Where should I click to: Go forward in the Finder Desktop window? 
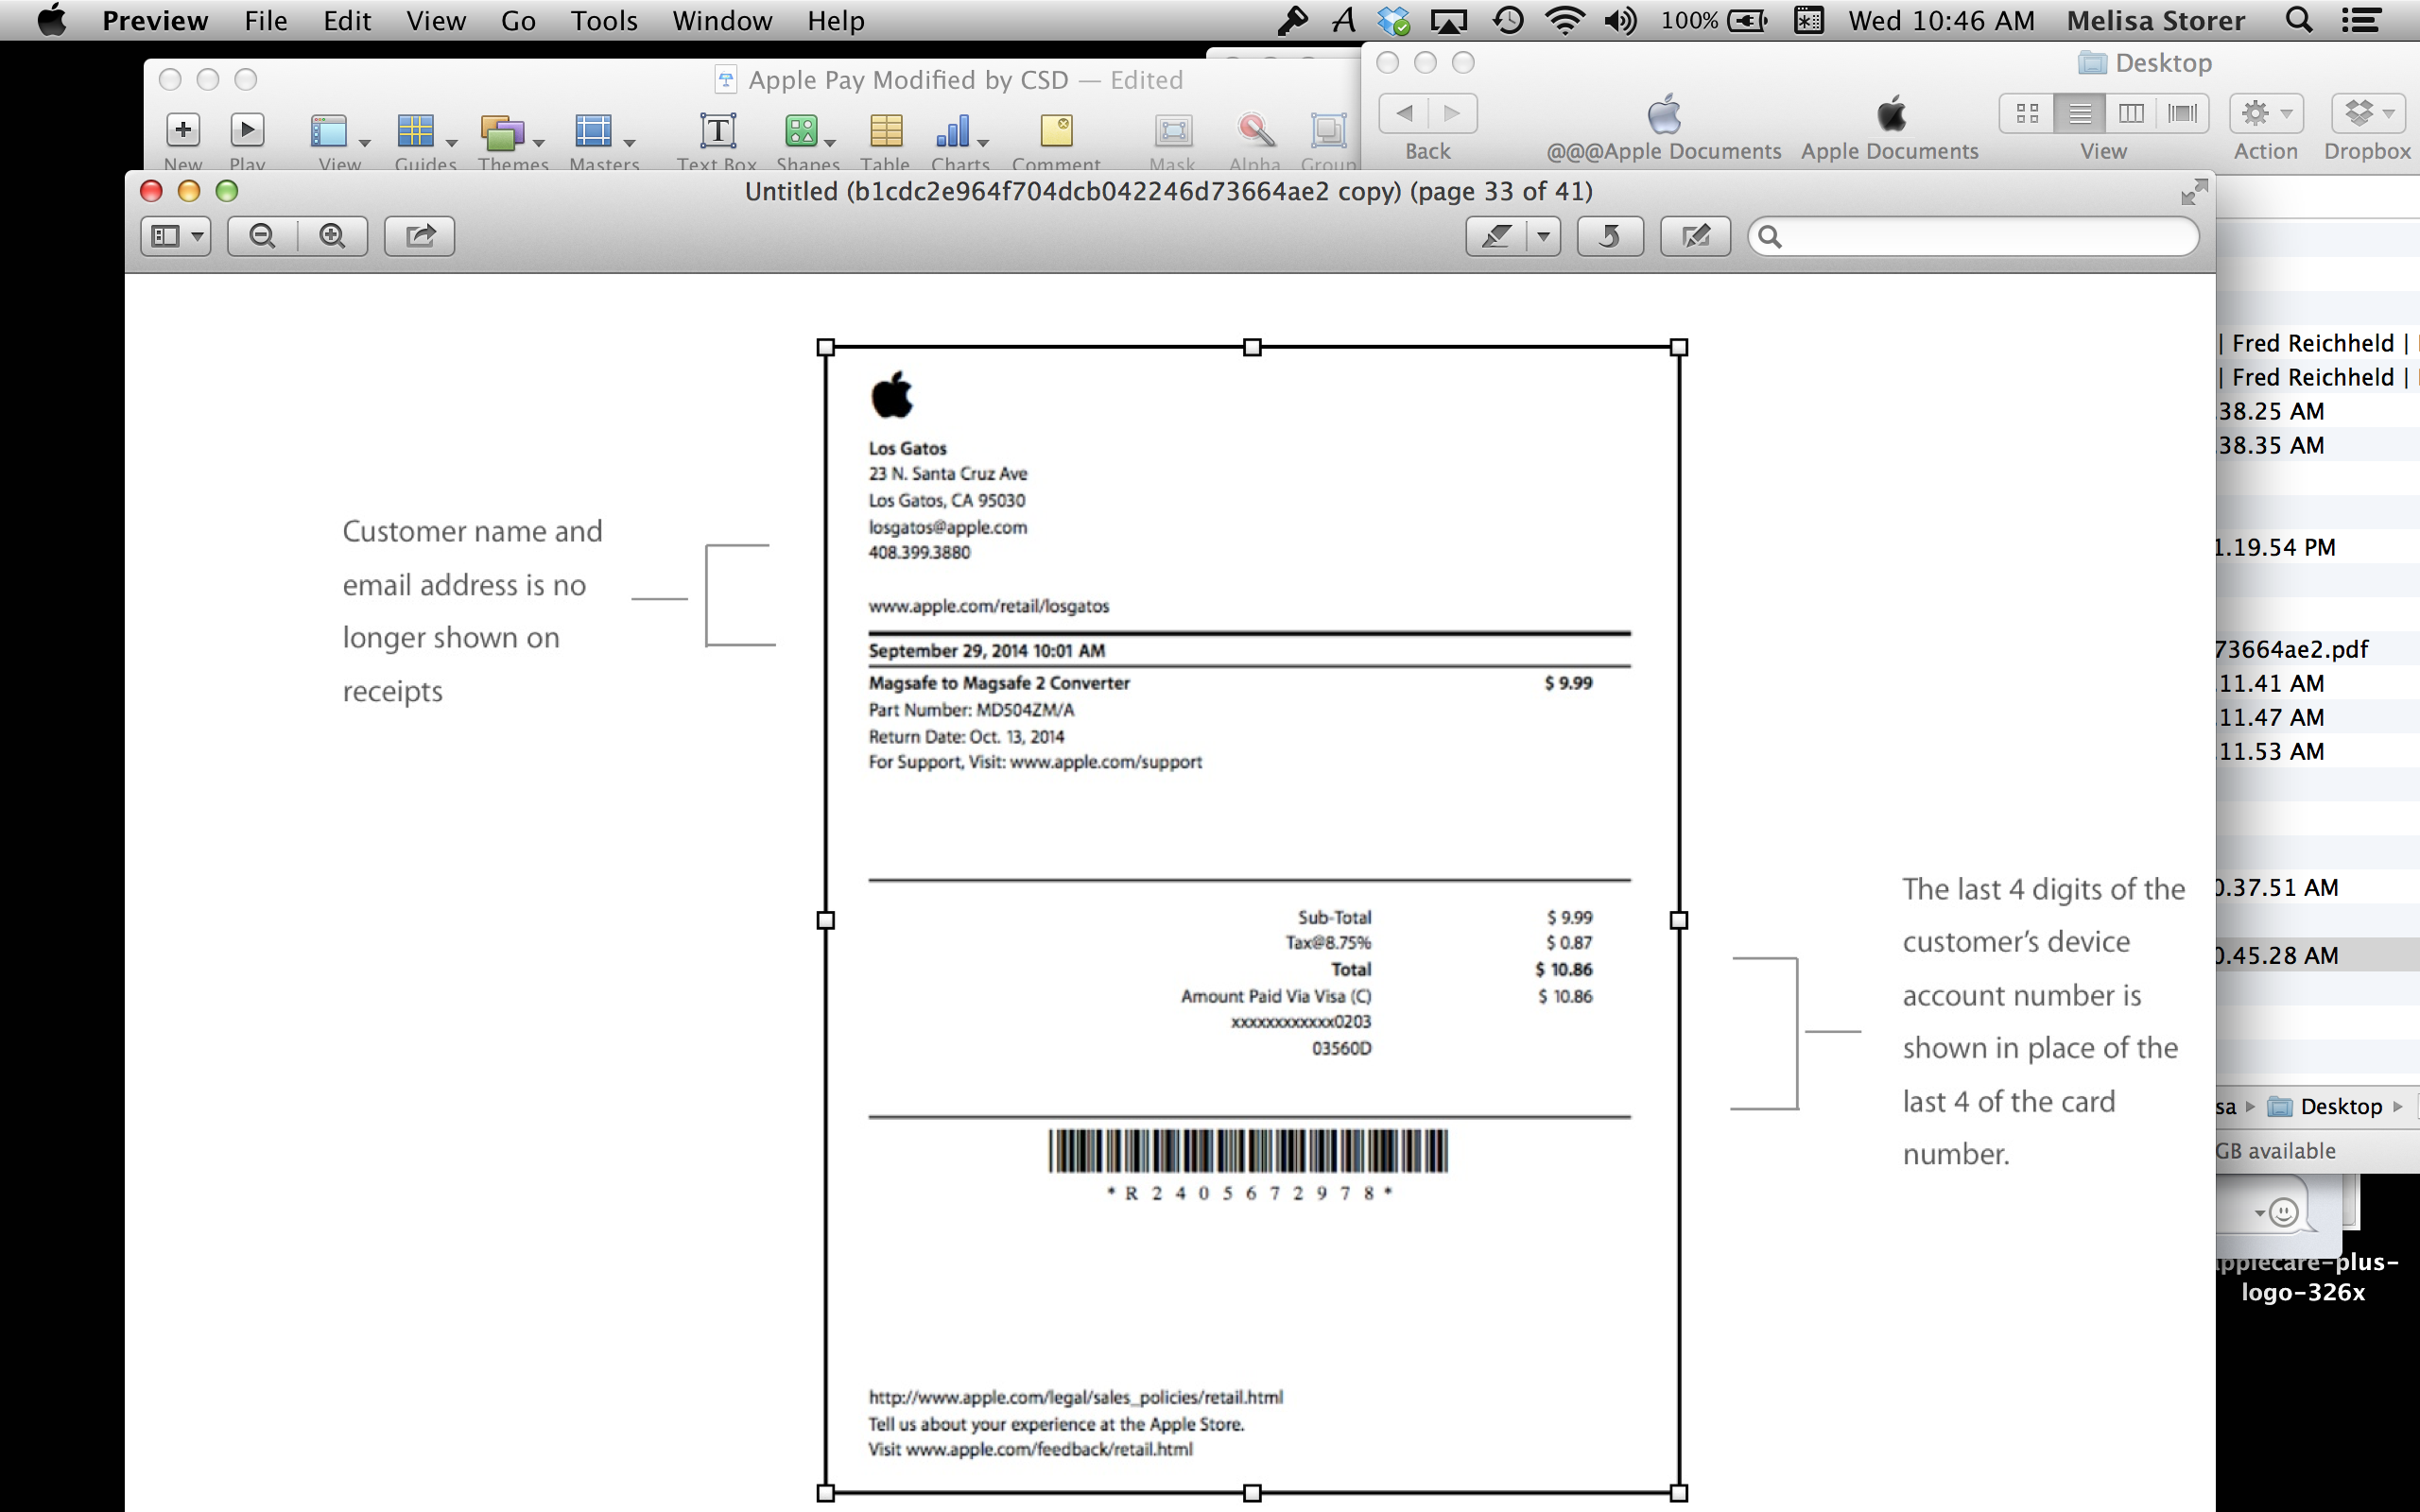[x=1453, y=113]
